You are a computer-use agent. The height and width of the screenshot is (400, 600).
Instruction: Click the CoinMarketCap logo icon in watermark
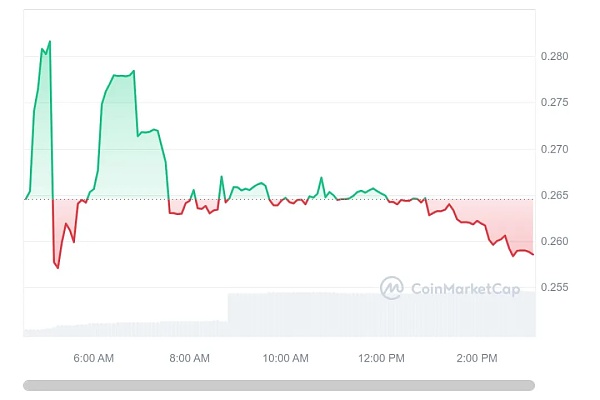pos(391,288)
